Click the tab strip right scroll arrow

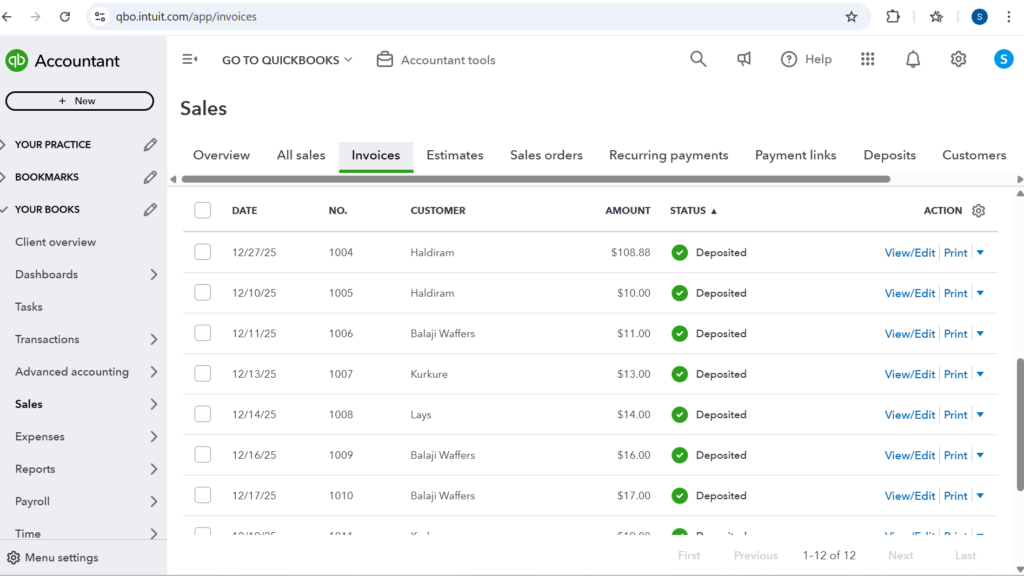point(1019,179)
